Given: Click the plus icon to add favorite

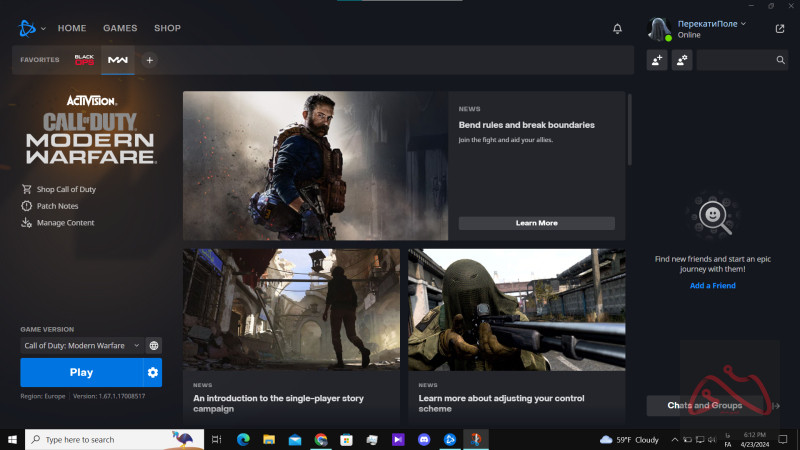Looking at the screenshot, I should [150, 60].
